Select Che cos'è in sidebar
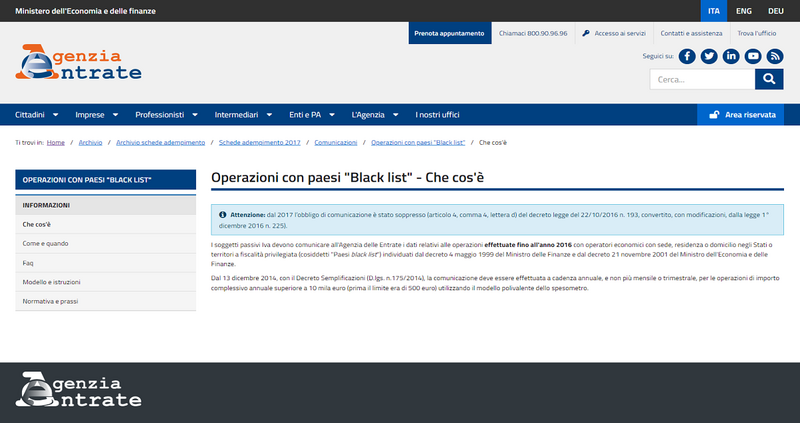The height and width of the screenshot is (423, 800). (106, 225)
